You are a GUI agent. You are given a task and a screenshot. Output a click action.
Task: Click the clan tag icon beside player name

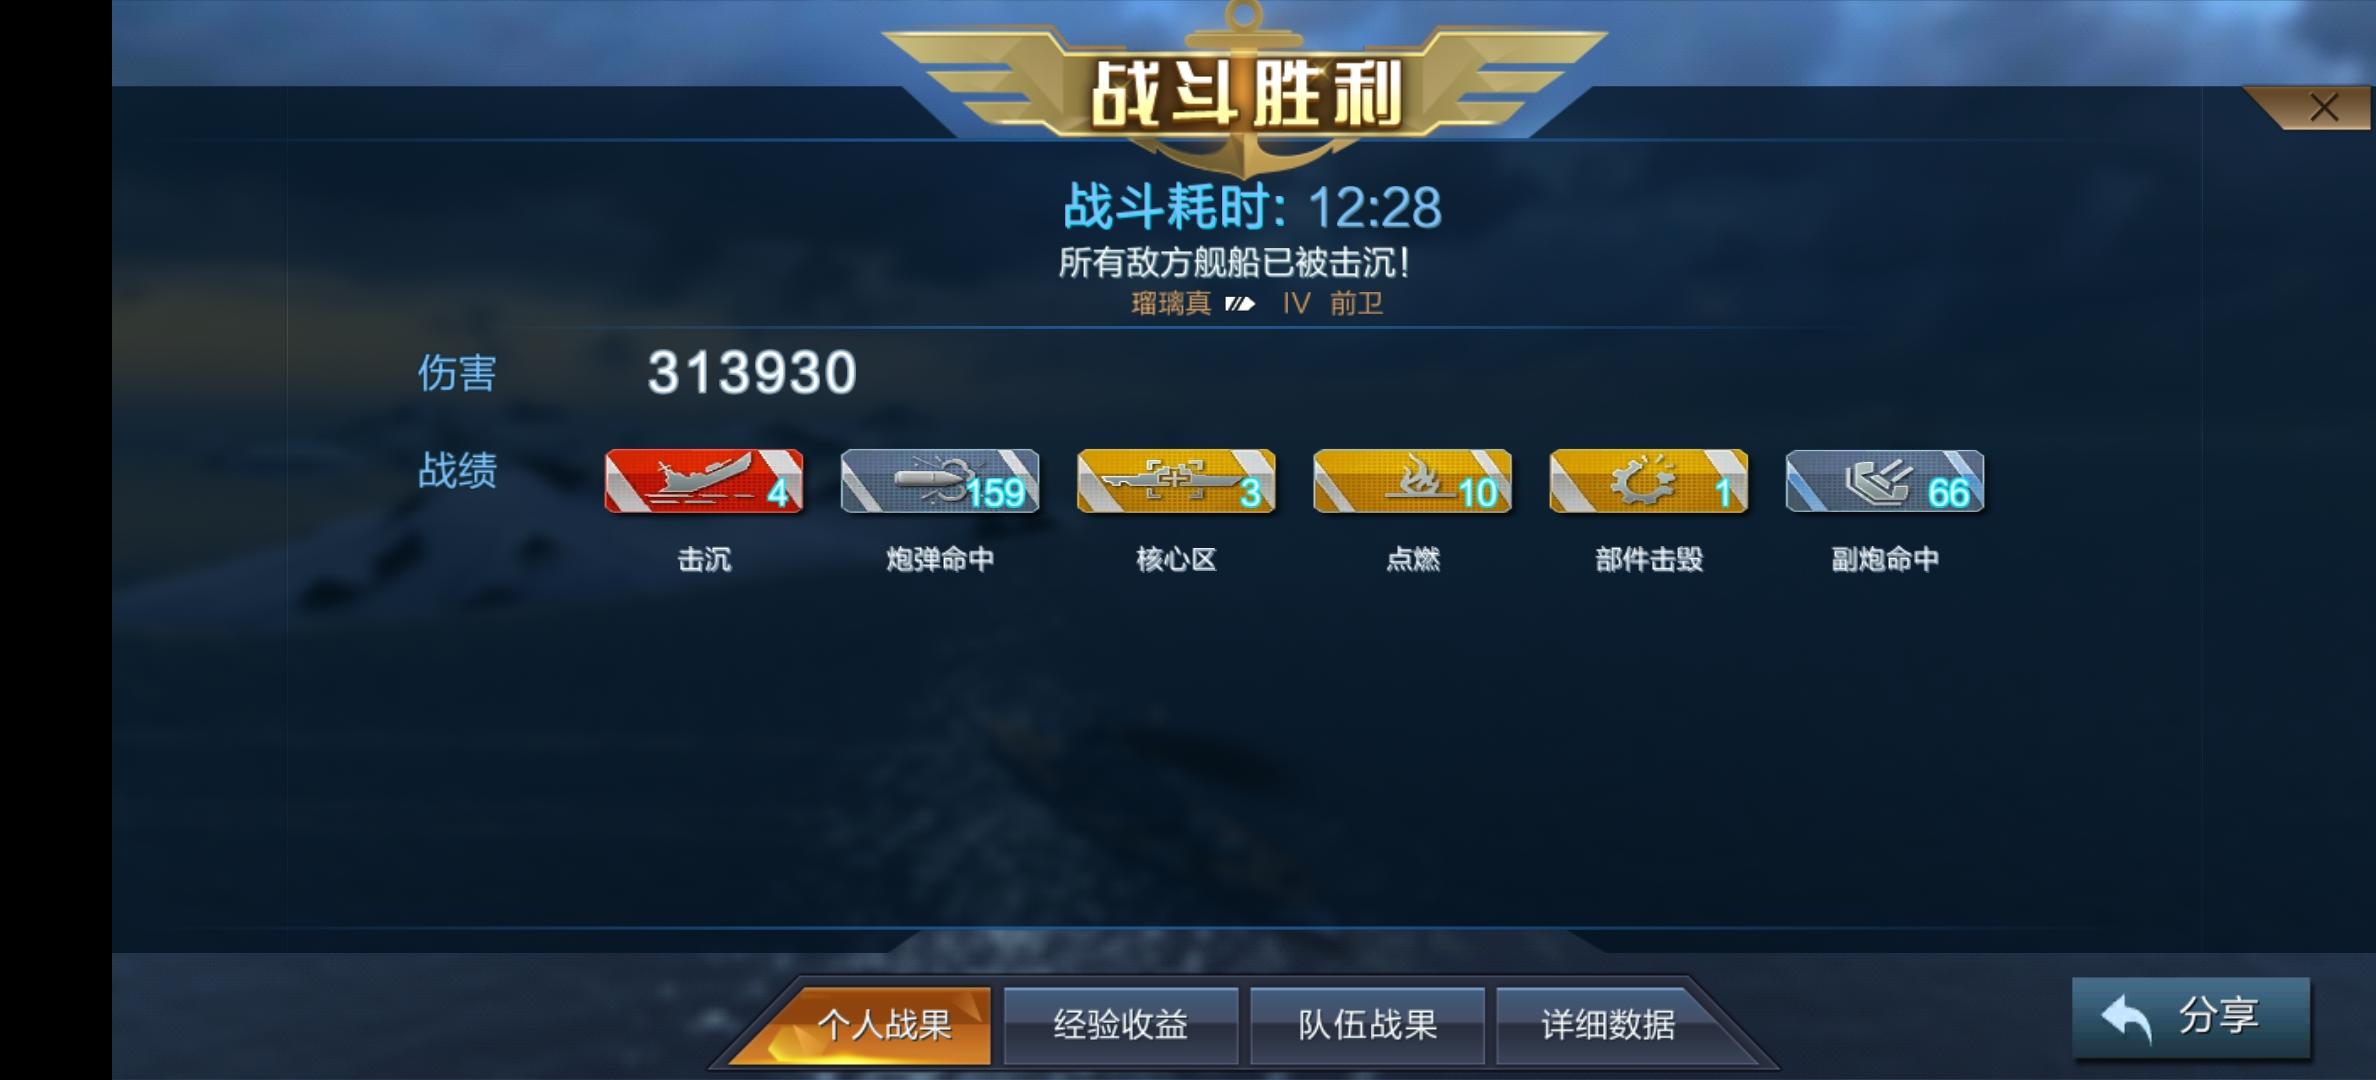pos(1240,304)
